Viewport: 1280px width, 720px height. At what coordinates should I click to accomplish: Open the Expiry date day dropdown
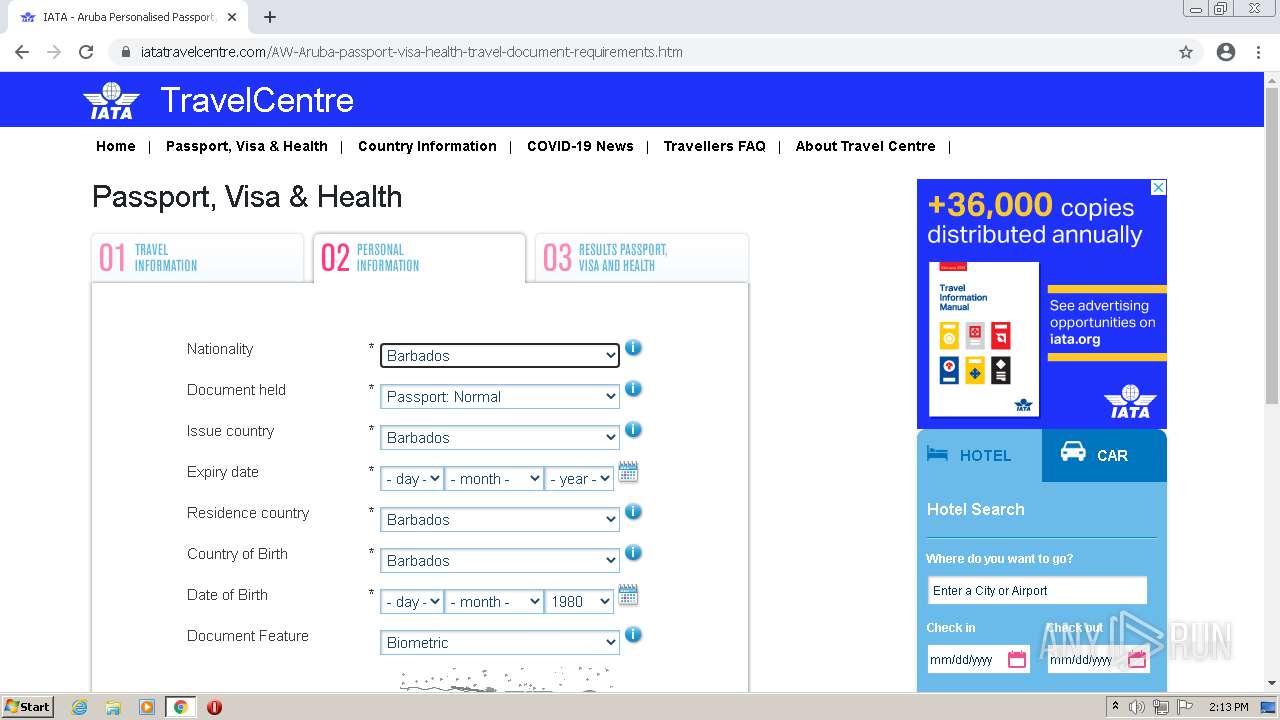(412, 479)
